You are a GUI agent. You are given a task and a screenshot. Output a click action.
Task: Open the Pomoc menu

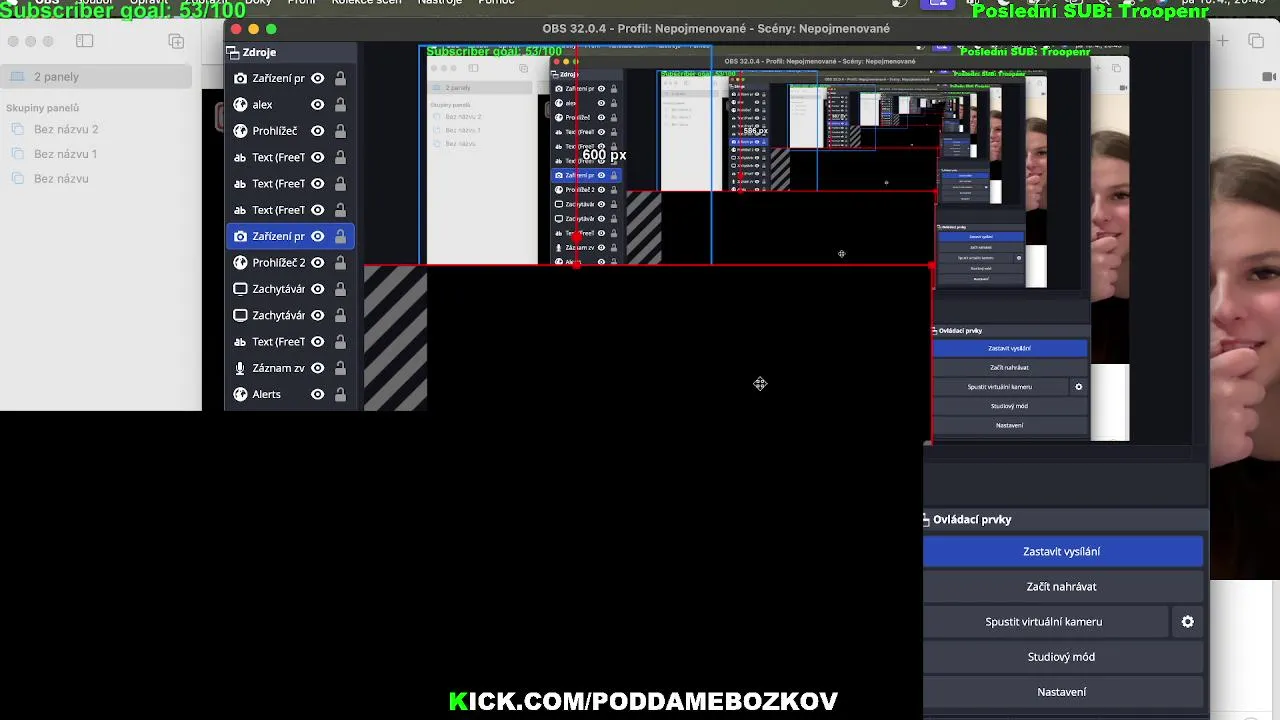[x=496, y=3]
